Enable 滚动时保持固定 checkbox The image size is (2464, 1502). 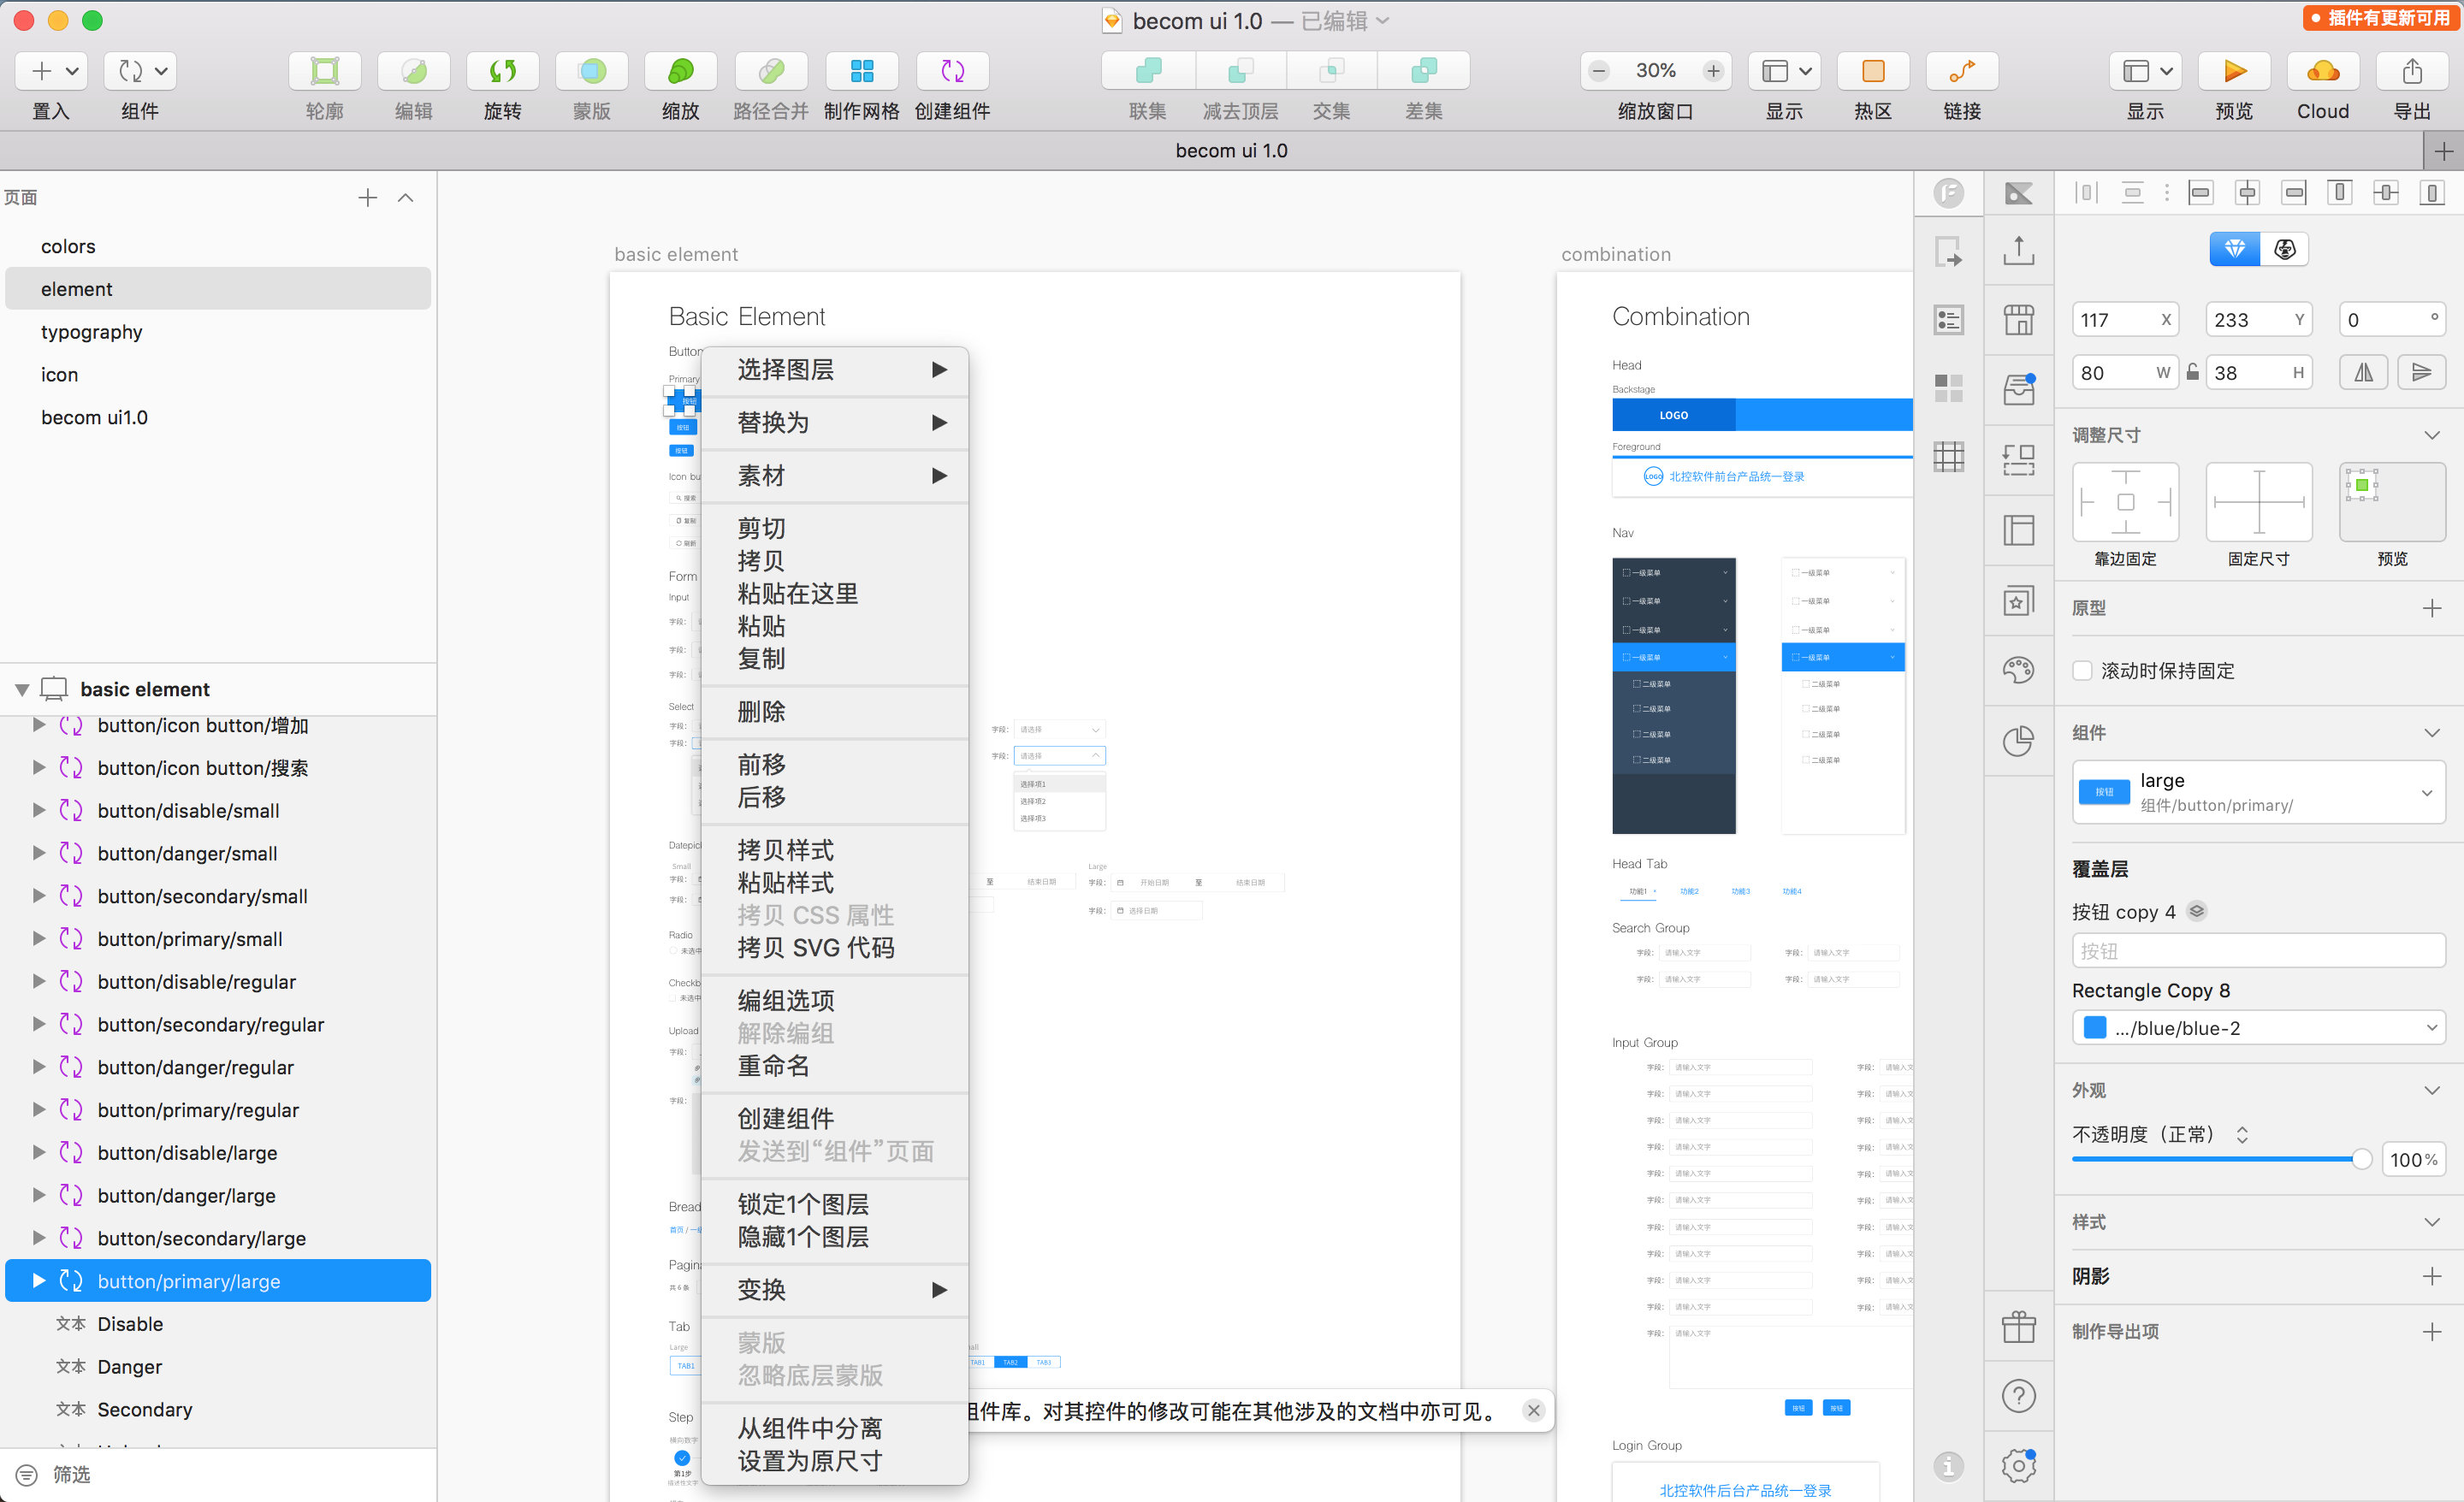[x=2083, y=671]
